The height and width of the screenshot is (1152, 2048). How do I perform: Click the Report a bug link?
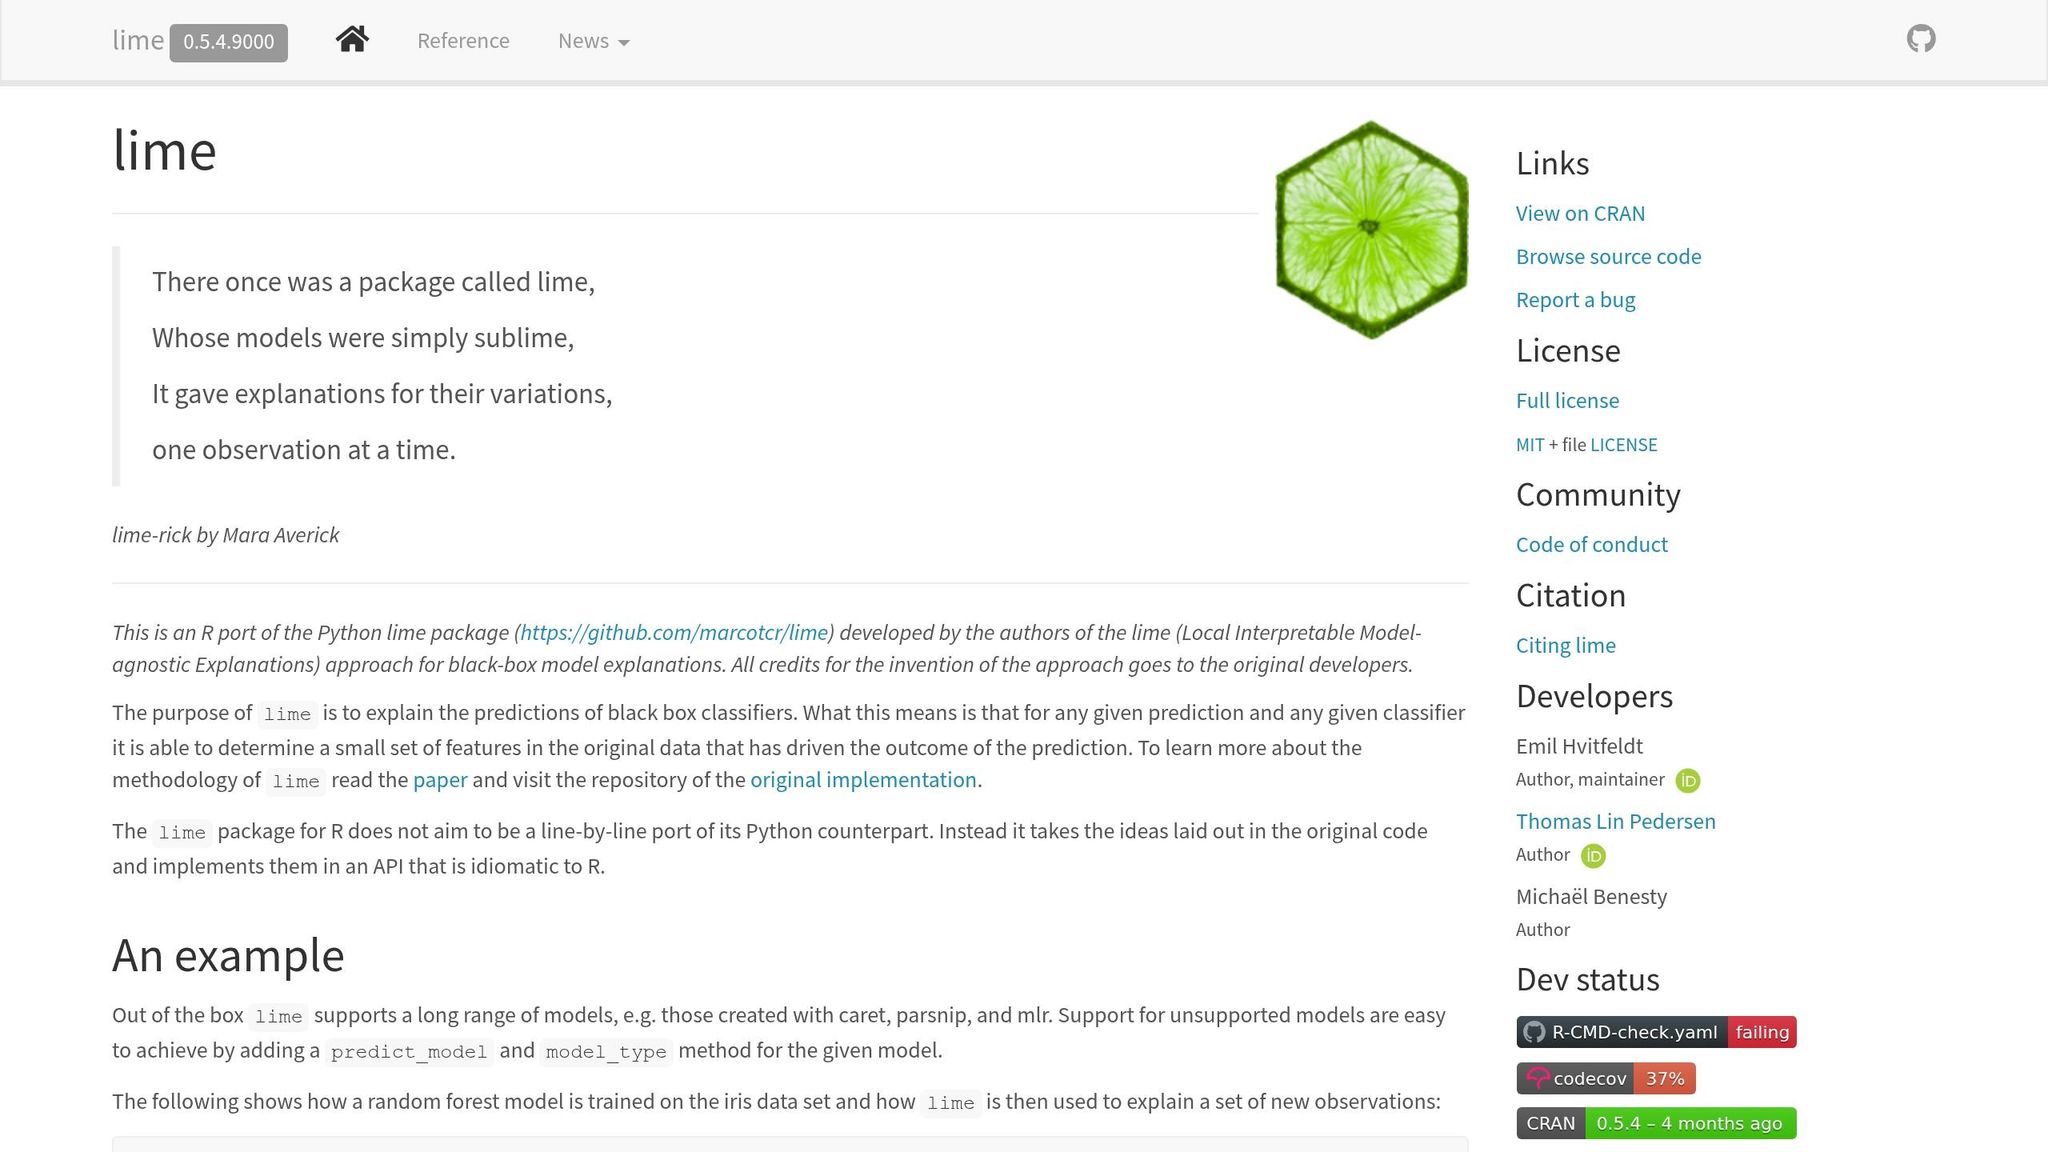(1575, 300)
